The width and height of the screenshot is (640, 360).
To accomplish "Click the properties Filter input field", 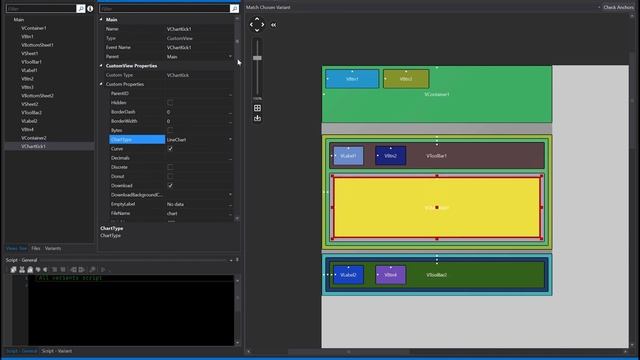I will click(164, 8).
